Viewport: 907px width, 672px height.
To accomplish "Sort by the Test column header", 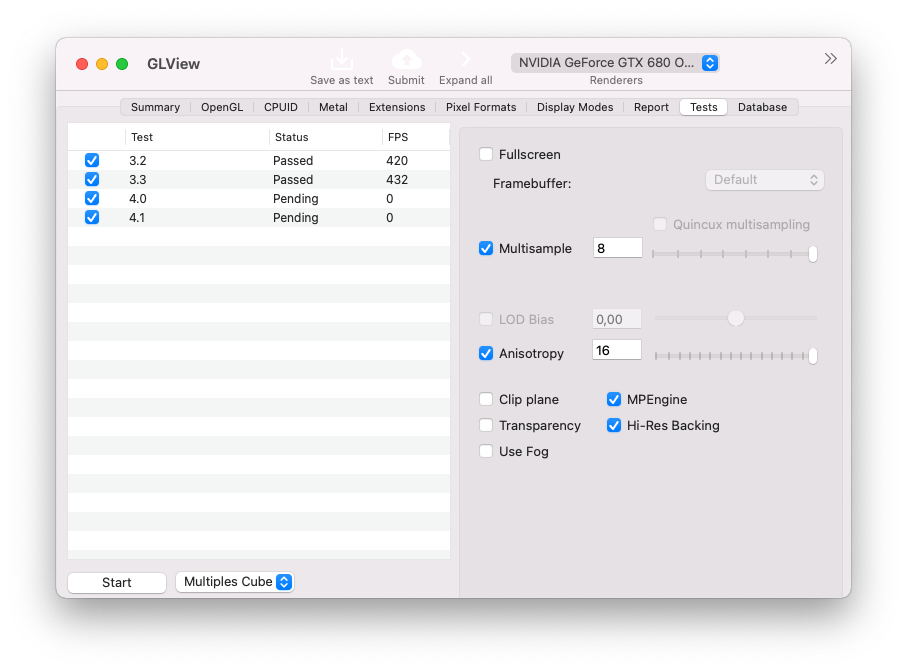I will coord(197,137).
